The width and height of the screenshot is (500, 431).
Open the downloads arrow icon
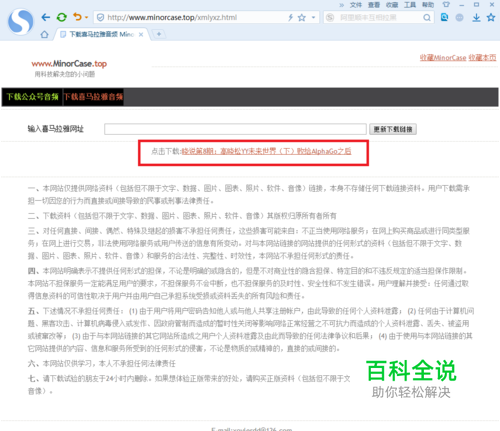pyautogui.click(x=476, y=18)
